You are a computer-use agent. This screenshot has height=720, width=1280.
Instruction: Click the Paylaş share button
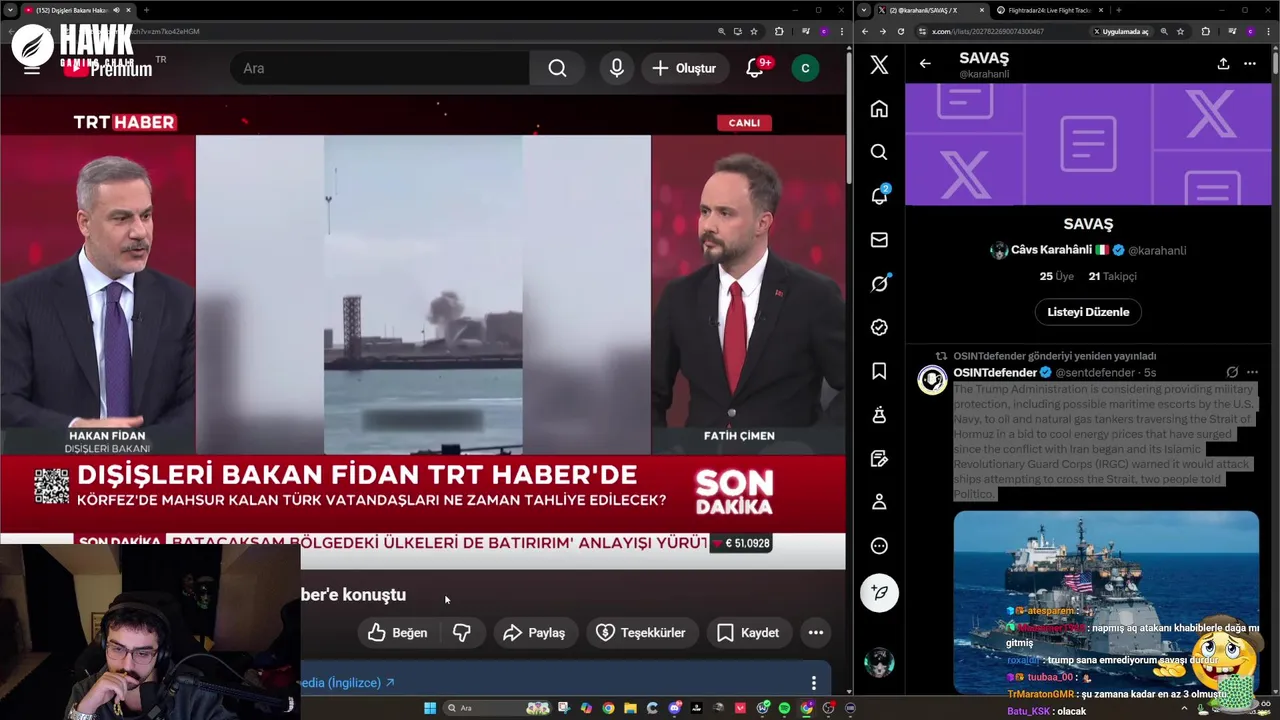click(x=534, y=632)
